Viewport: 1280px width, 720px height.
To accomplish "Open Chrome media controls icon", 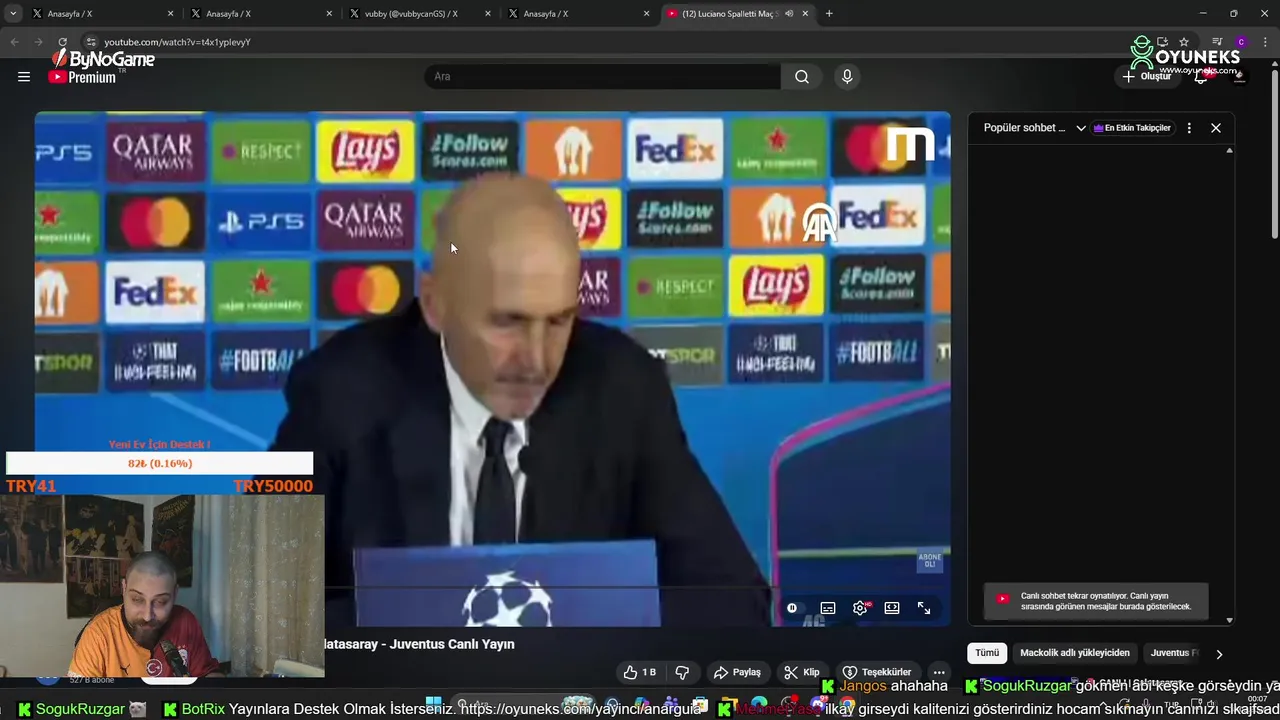I will coord(1217,42).
